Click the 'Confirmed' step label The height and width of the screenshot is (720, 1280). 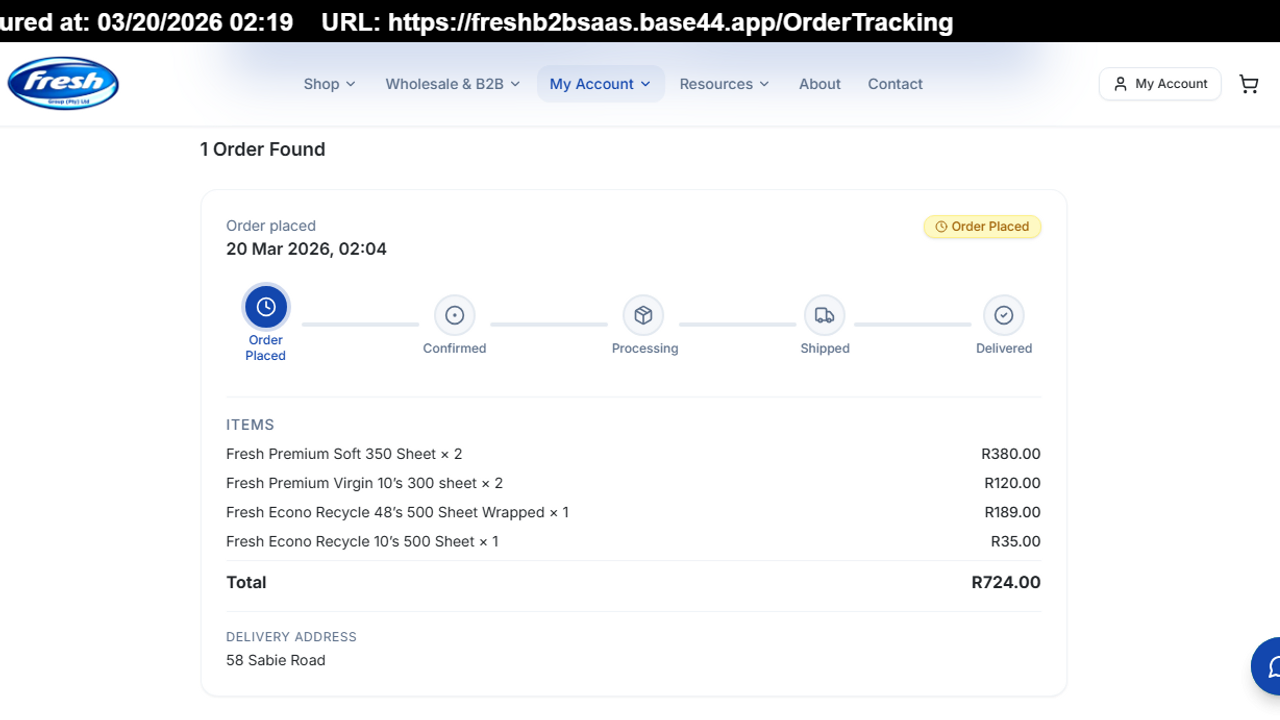(454, 348)
